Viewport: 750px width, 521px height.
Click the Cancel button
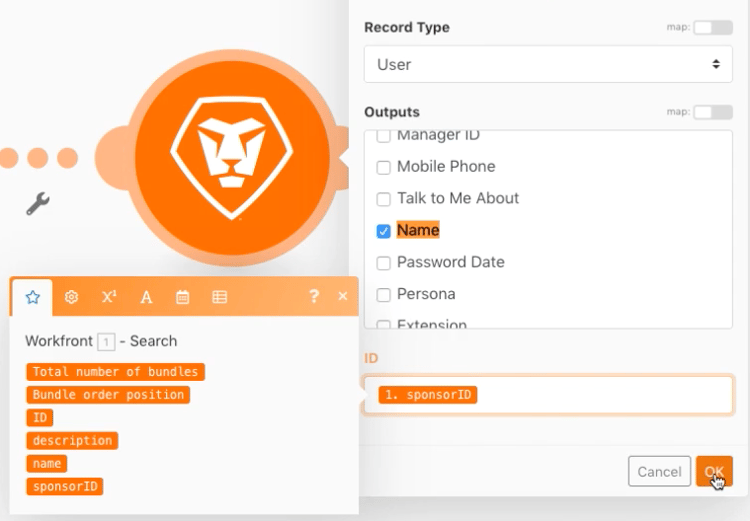(659, 472)
